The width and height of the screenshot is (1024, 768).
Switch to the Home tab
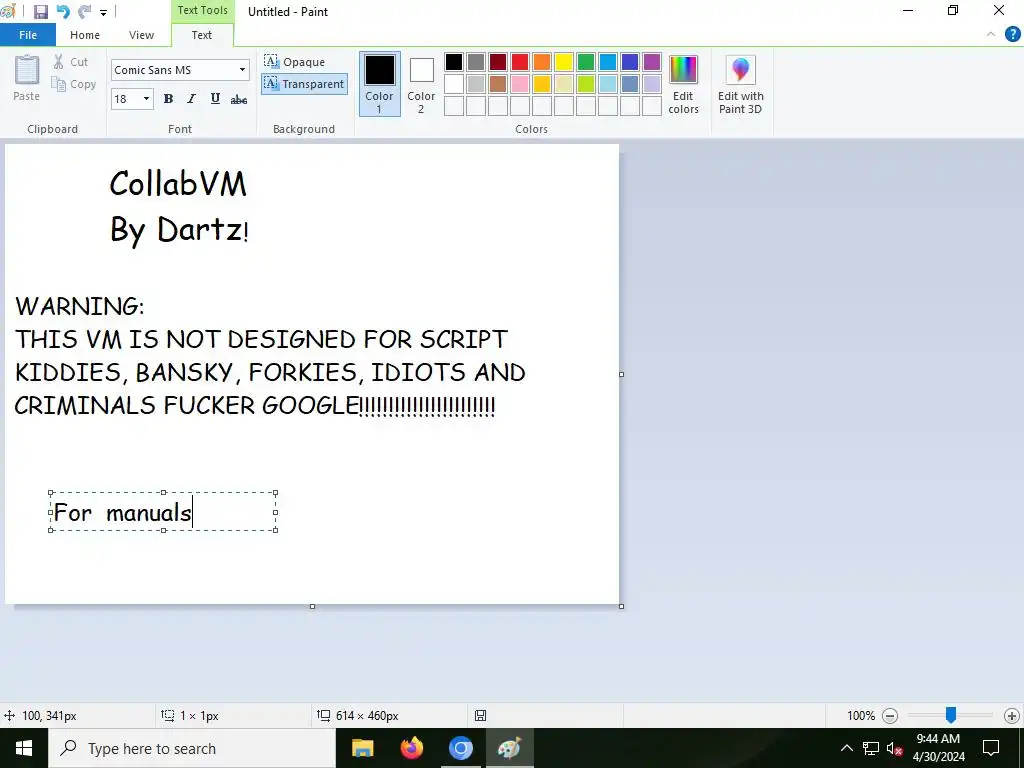coord(85,35)
